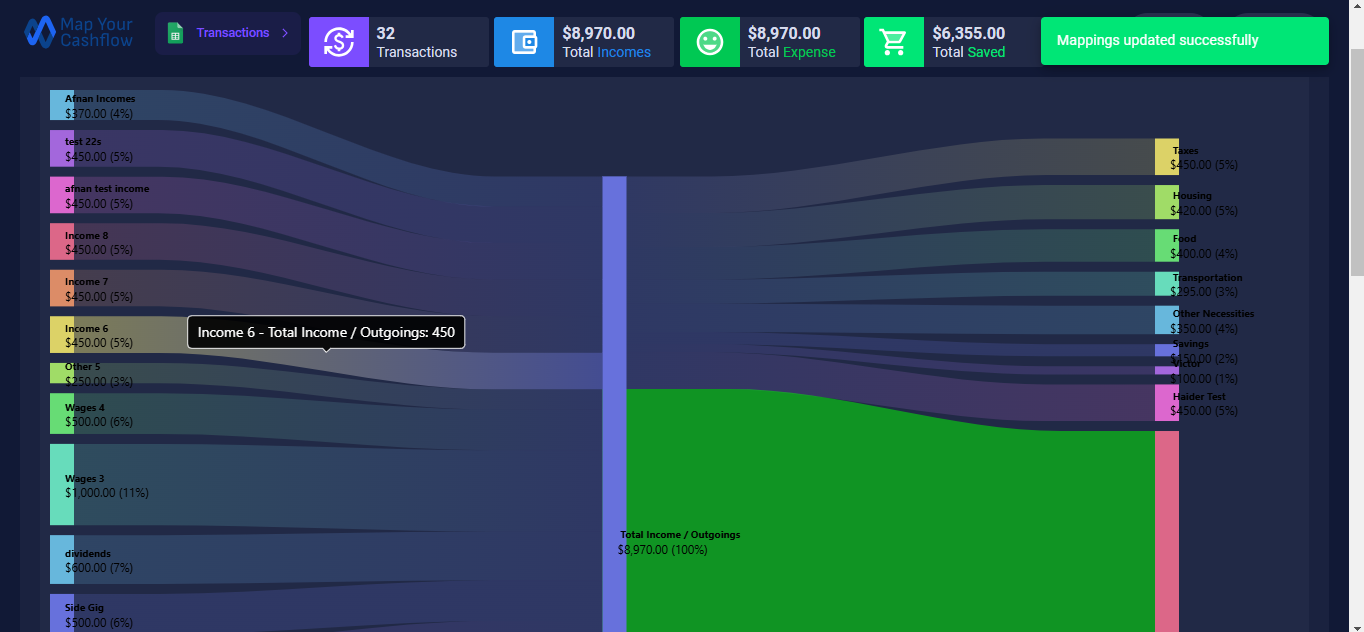Image resolution: width=1364 pixels, height=632 pixels.
Task: Click the Transportation teal node bar
Action: 1167,284
